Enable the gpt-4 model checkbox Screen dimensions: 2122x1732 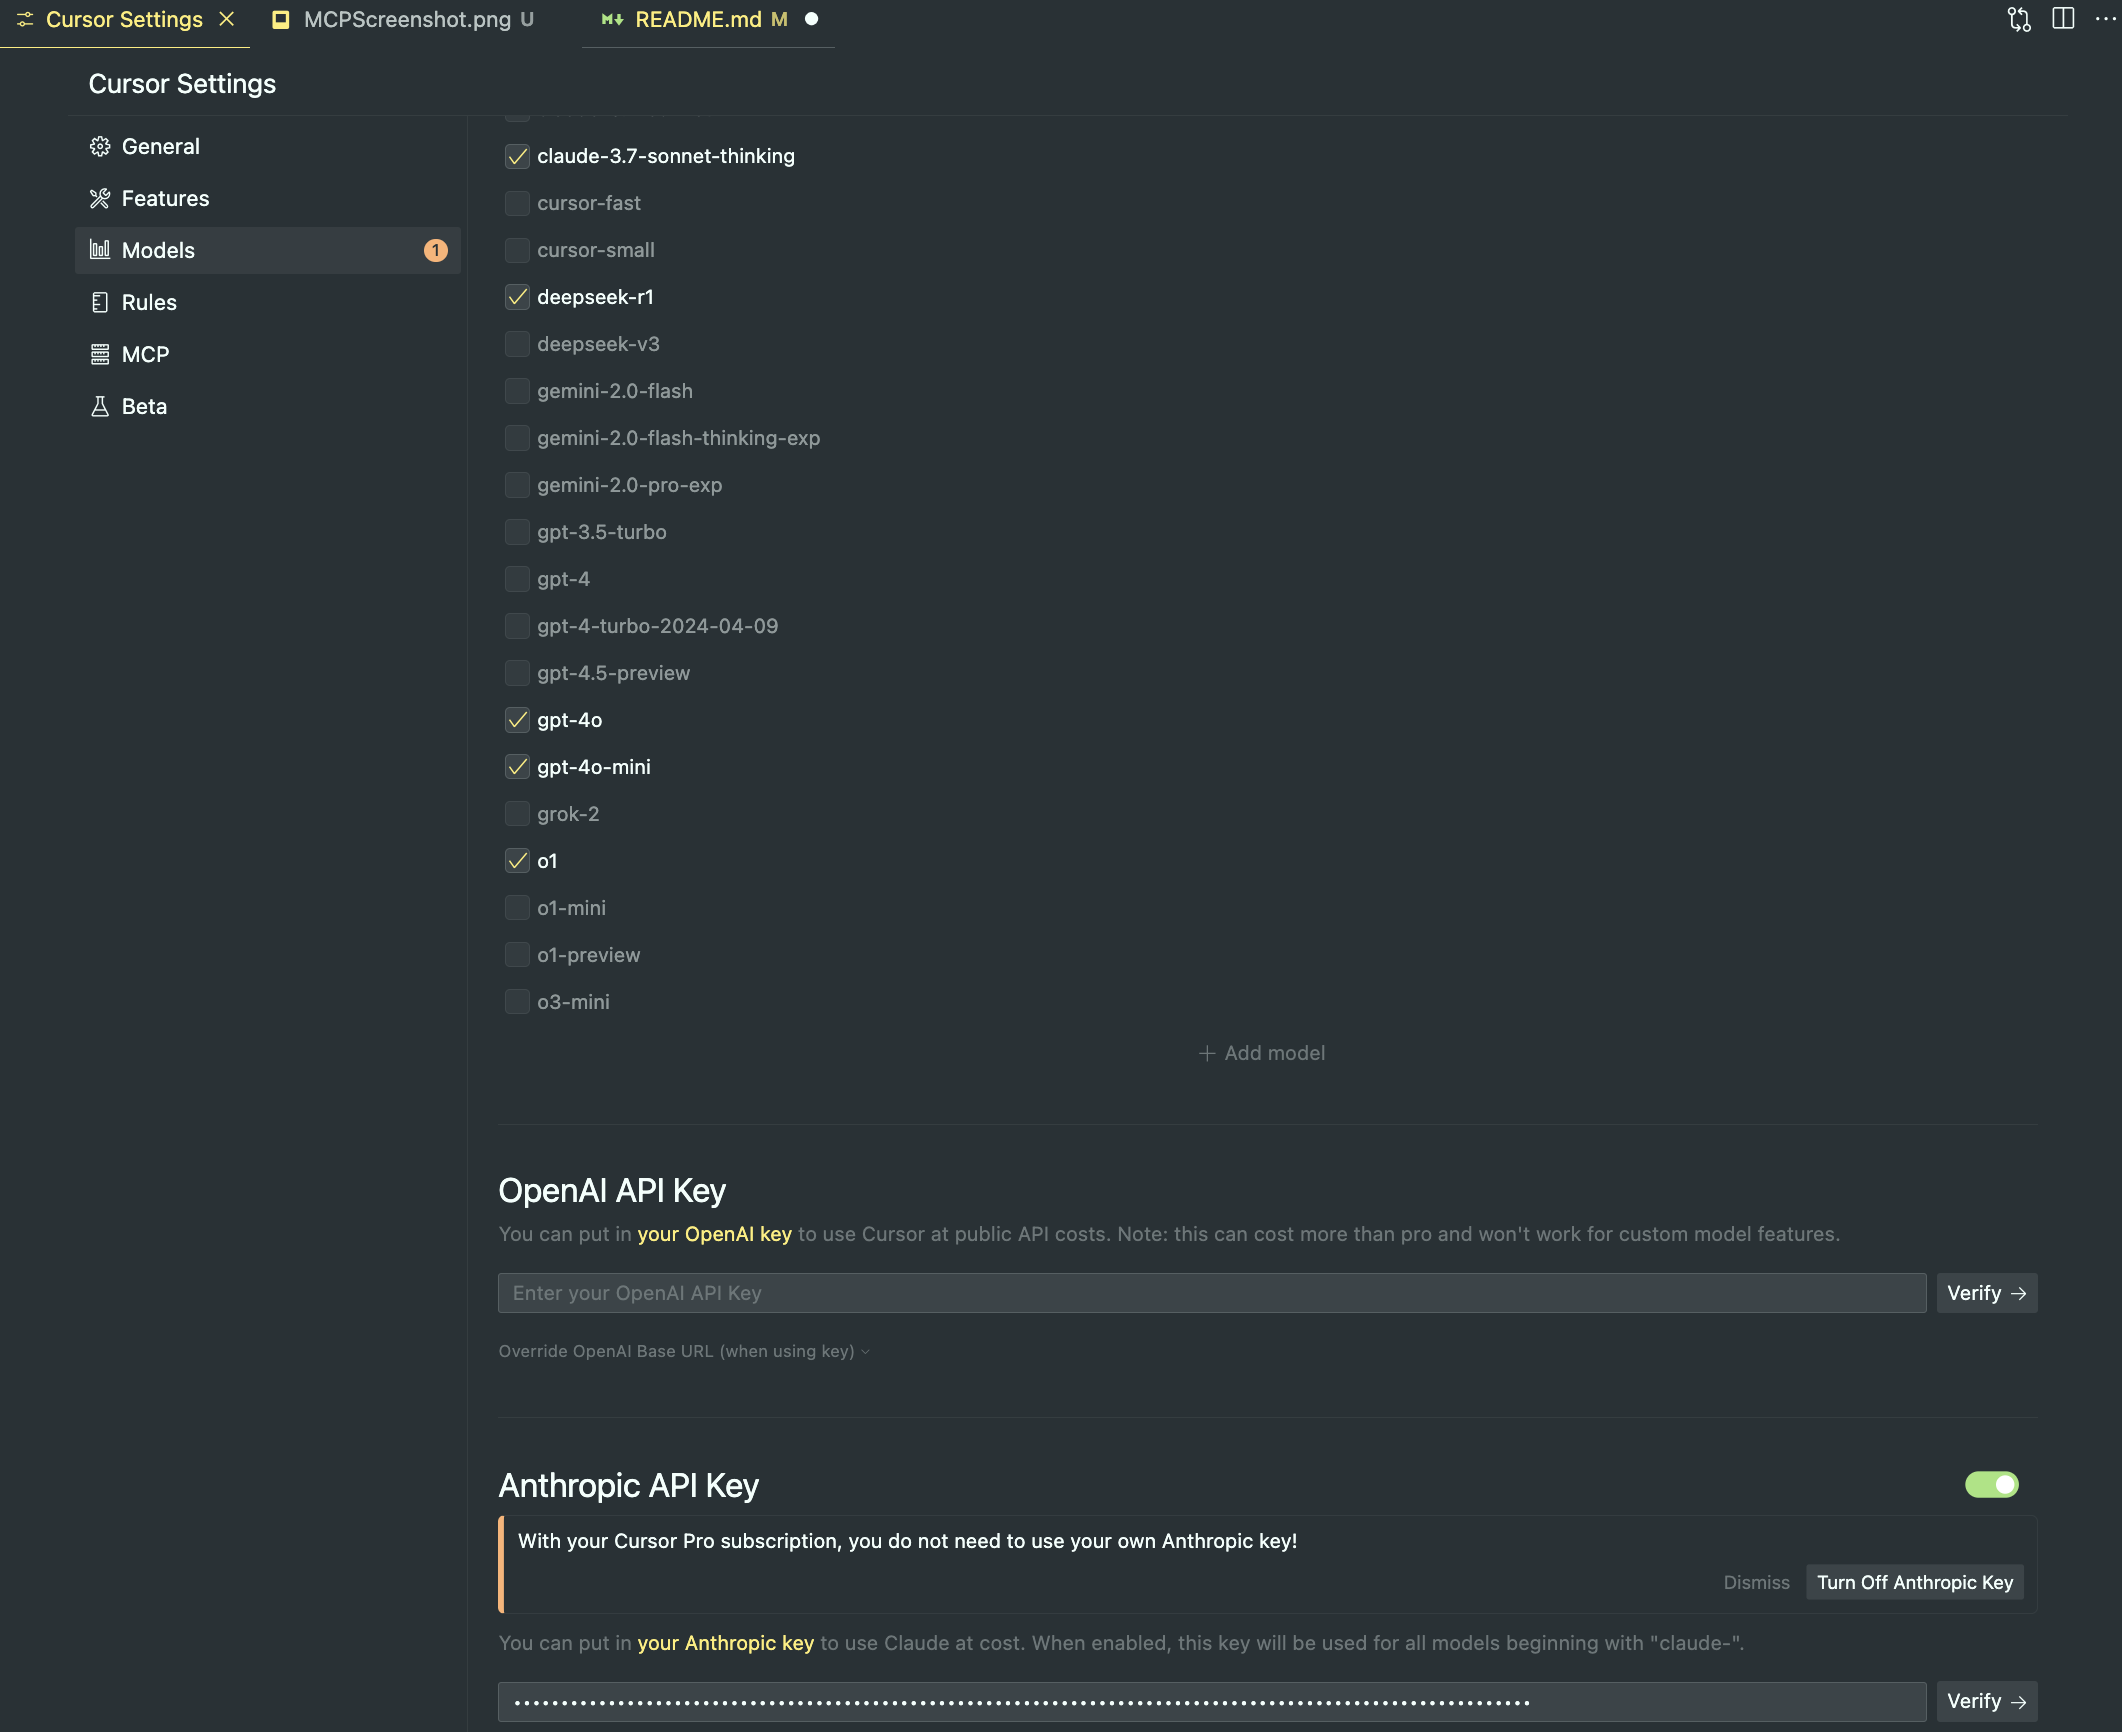517,579
